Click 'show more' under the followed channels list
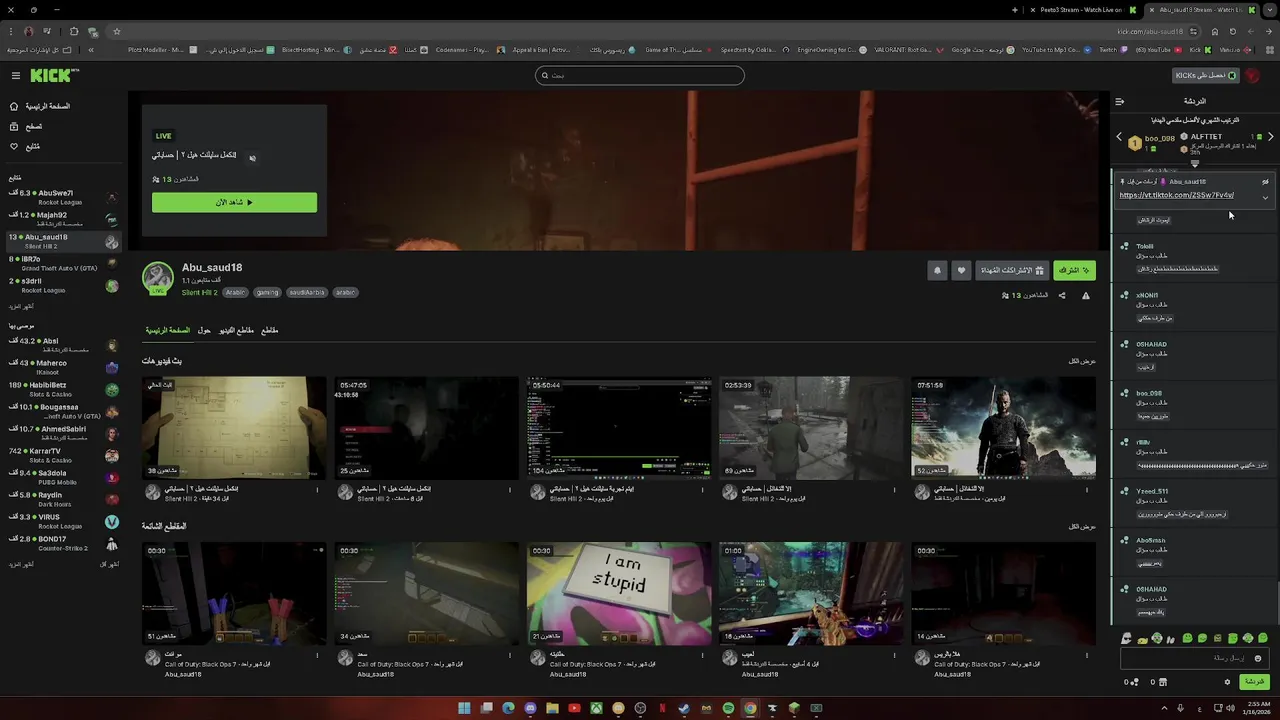Screen dimensions: 1280x720 (x=21, y=306)
